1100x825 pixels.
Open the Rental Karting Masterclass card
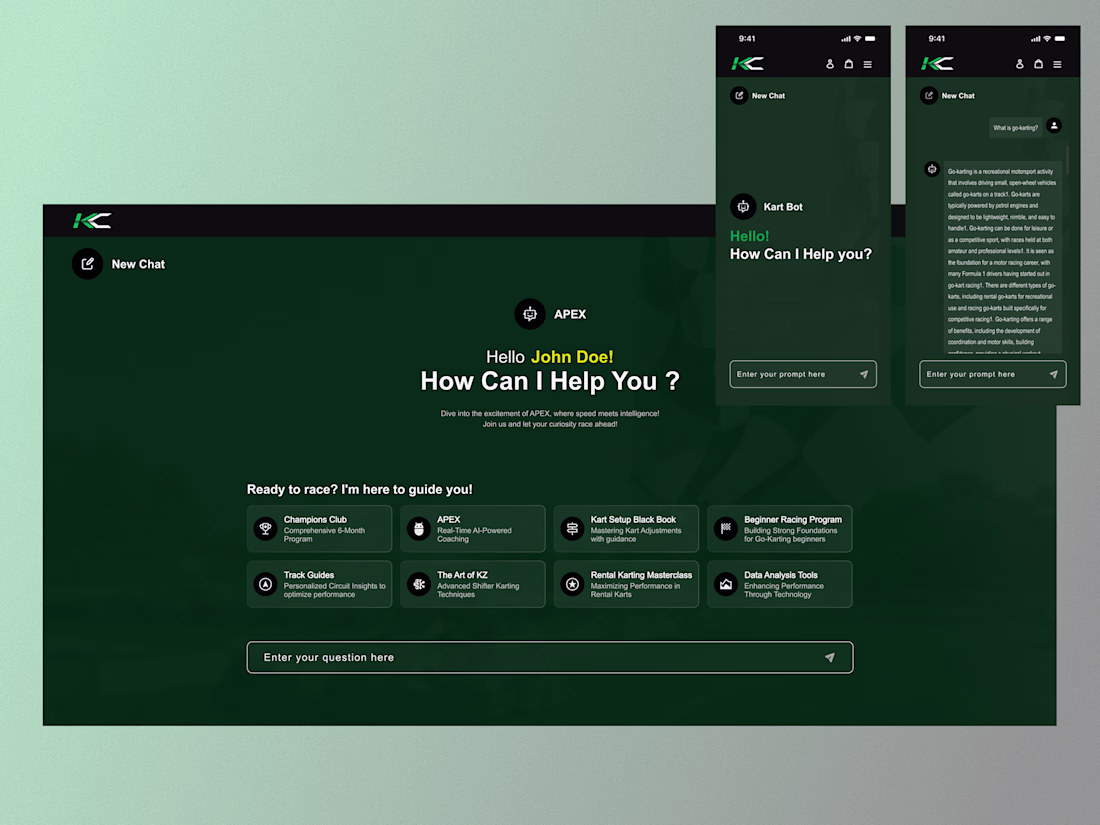click(626, 584)
